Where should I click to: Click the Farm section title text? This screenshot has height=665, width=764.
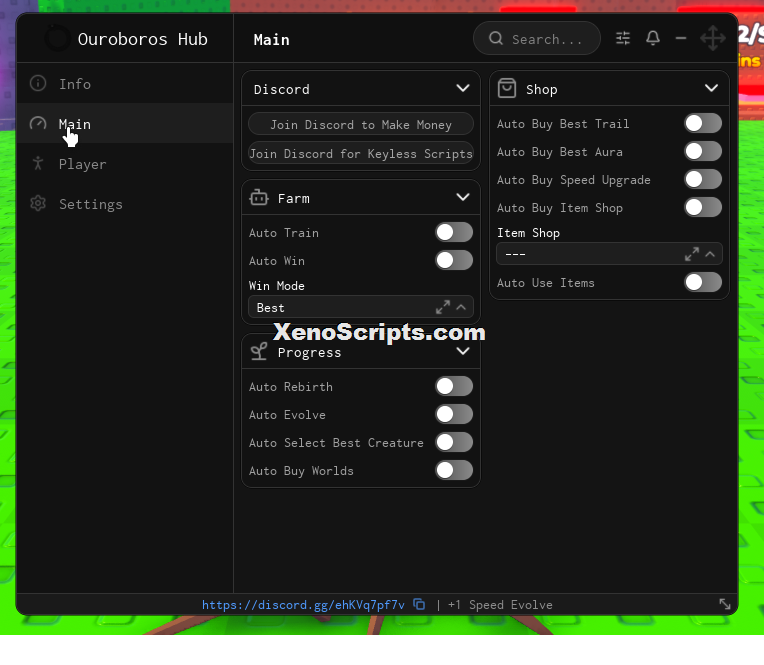point(293,198)
